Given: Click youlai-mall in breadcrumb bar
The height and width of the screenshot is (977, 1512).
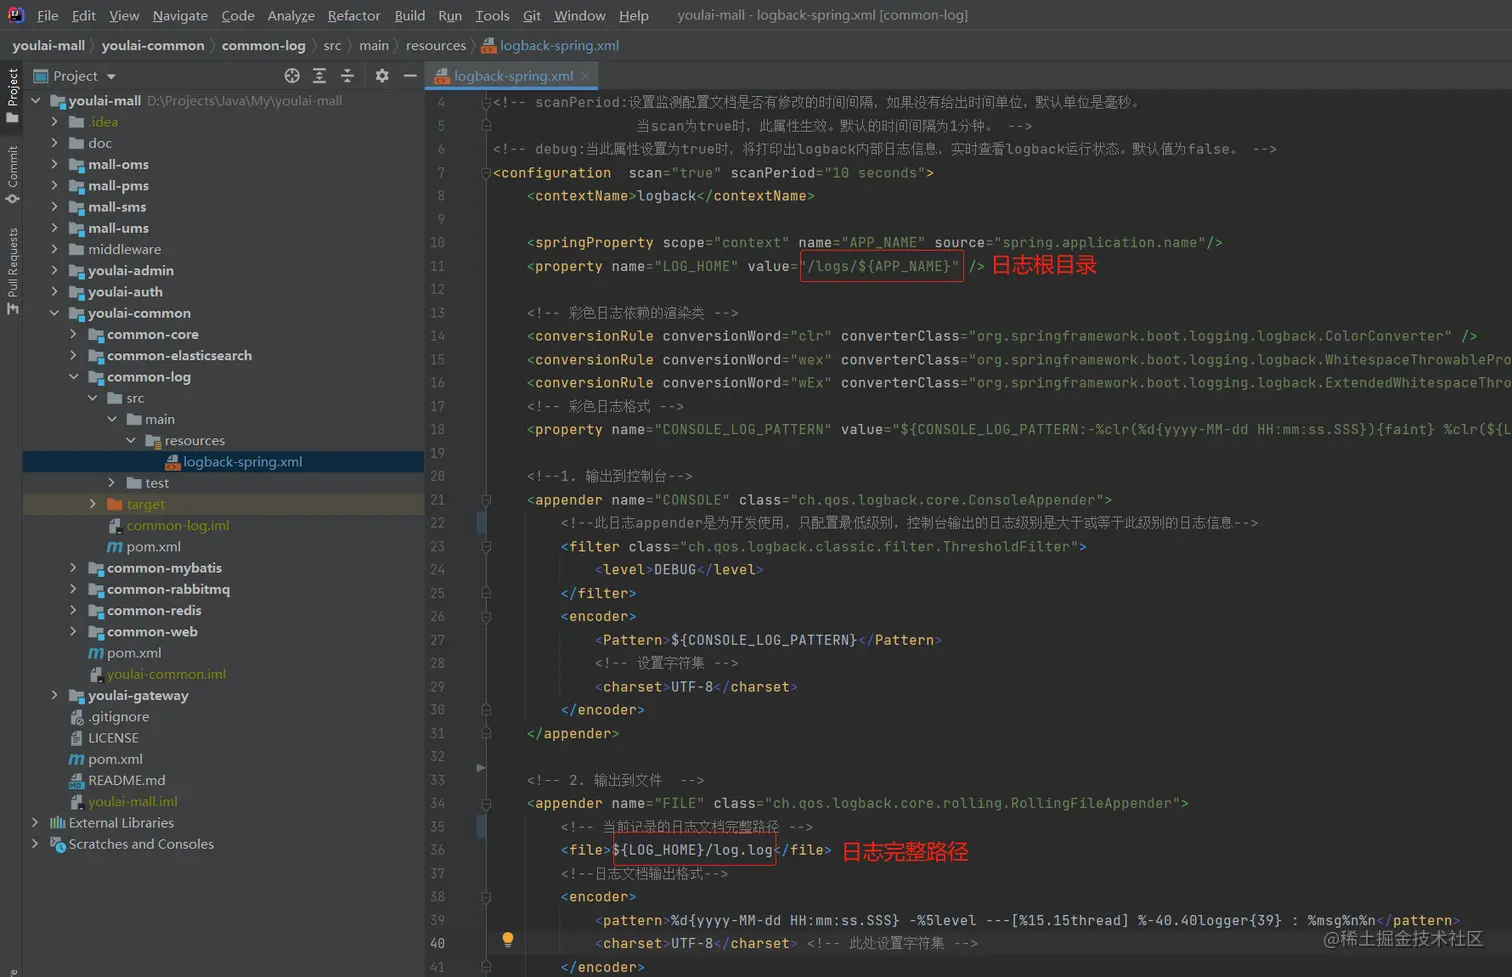Looking at the screenshot, I should pyautogui.click(x=48, y=45).
